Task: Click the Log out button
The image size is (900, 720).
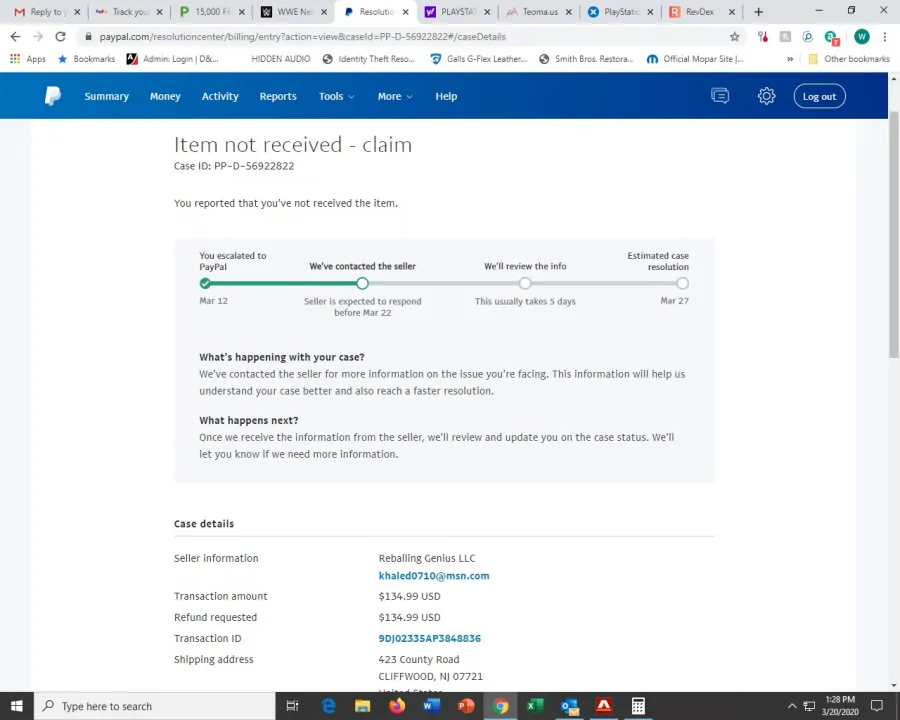Action: point(819,96)
